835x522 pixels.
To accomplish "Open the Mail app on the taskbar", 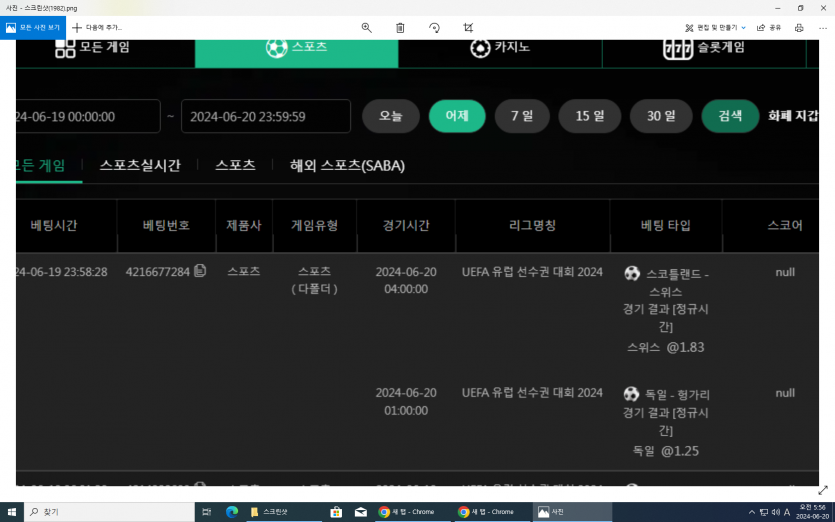I will tap(361, 512).
